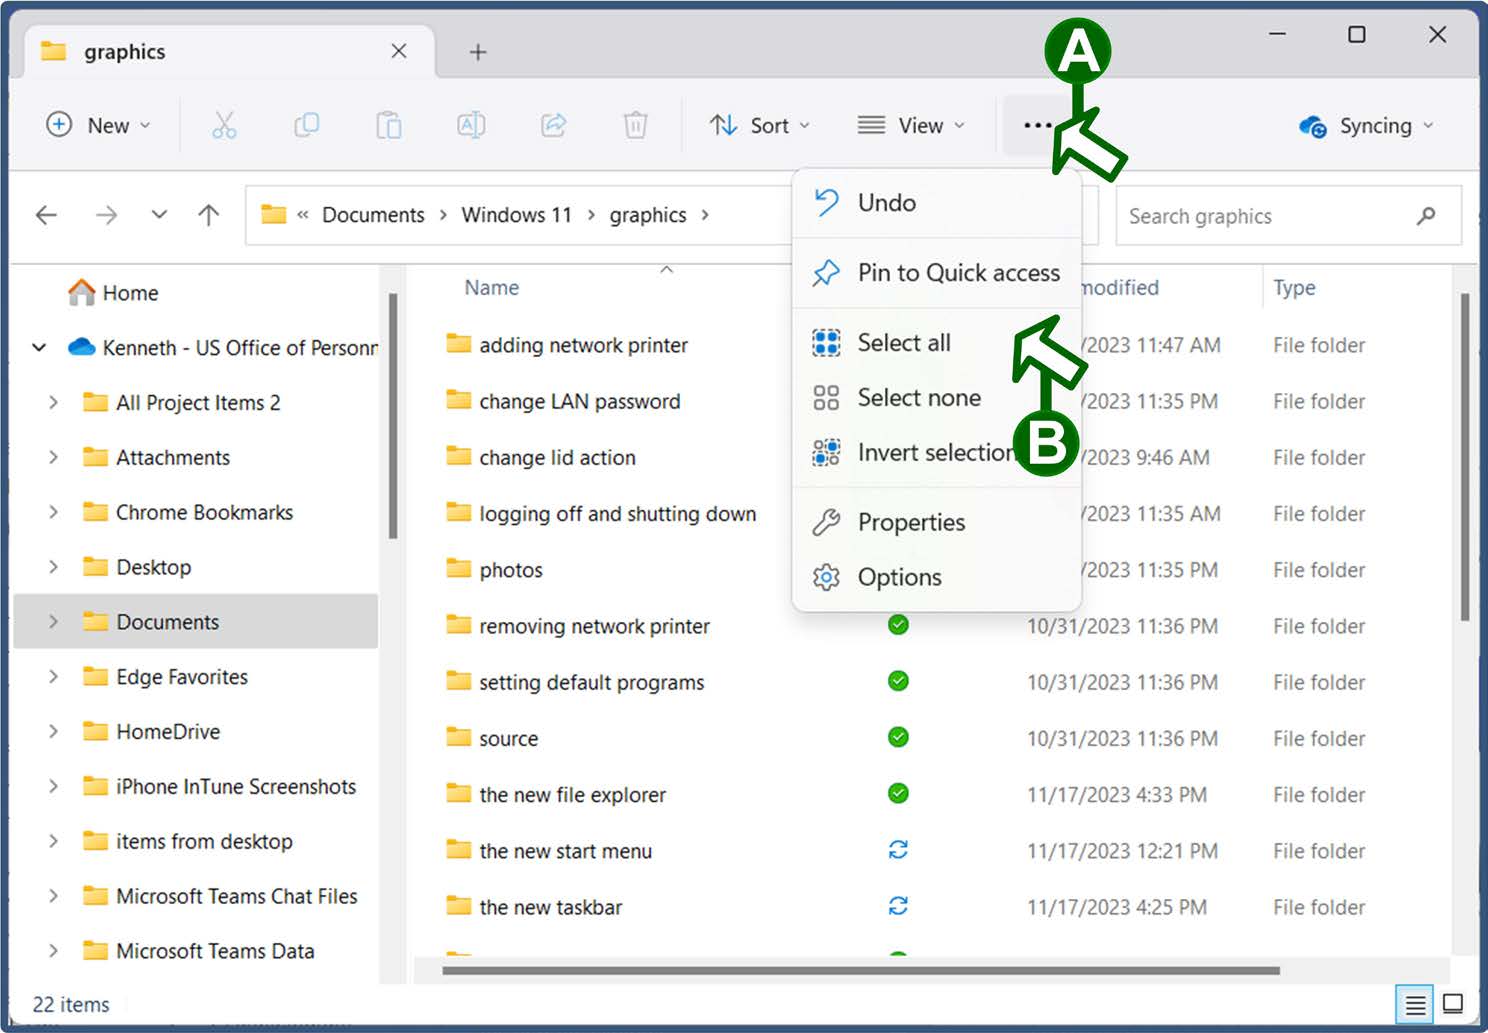Expand the HomeDrive tree node

click(53, 731)
